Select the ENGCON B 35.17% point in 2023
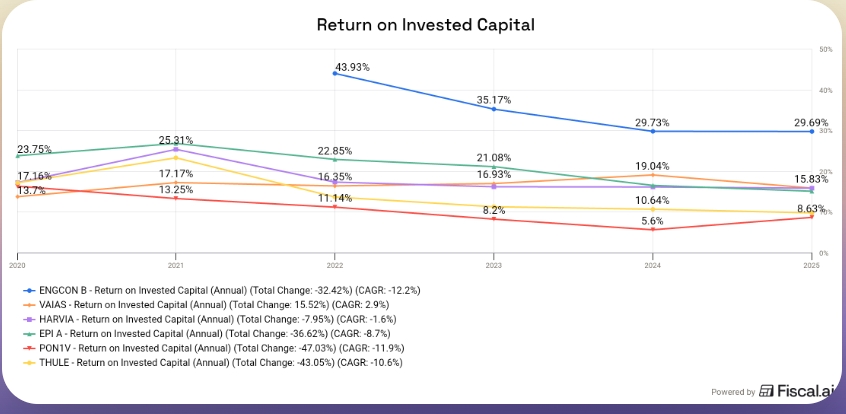The image size is (846, 414). (493, 109)
